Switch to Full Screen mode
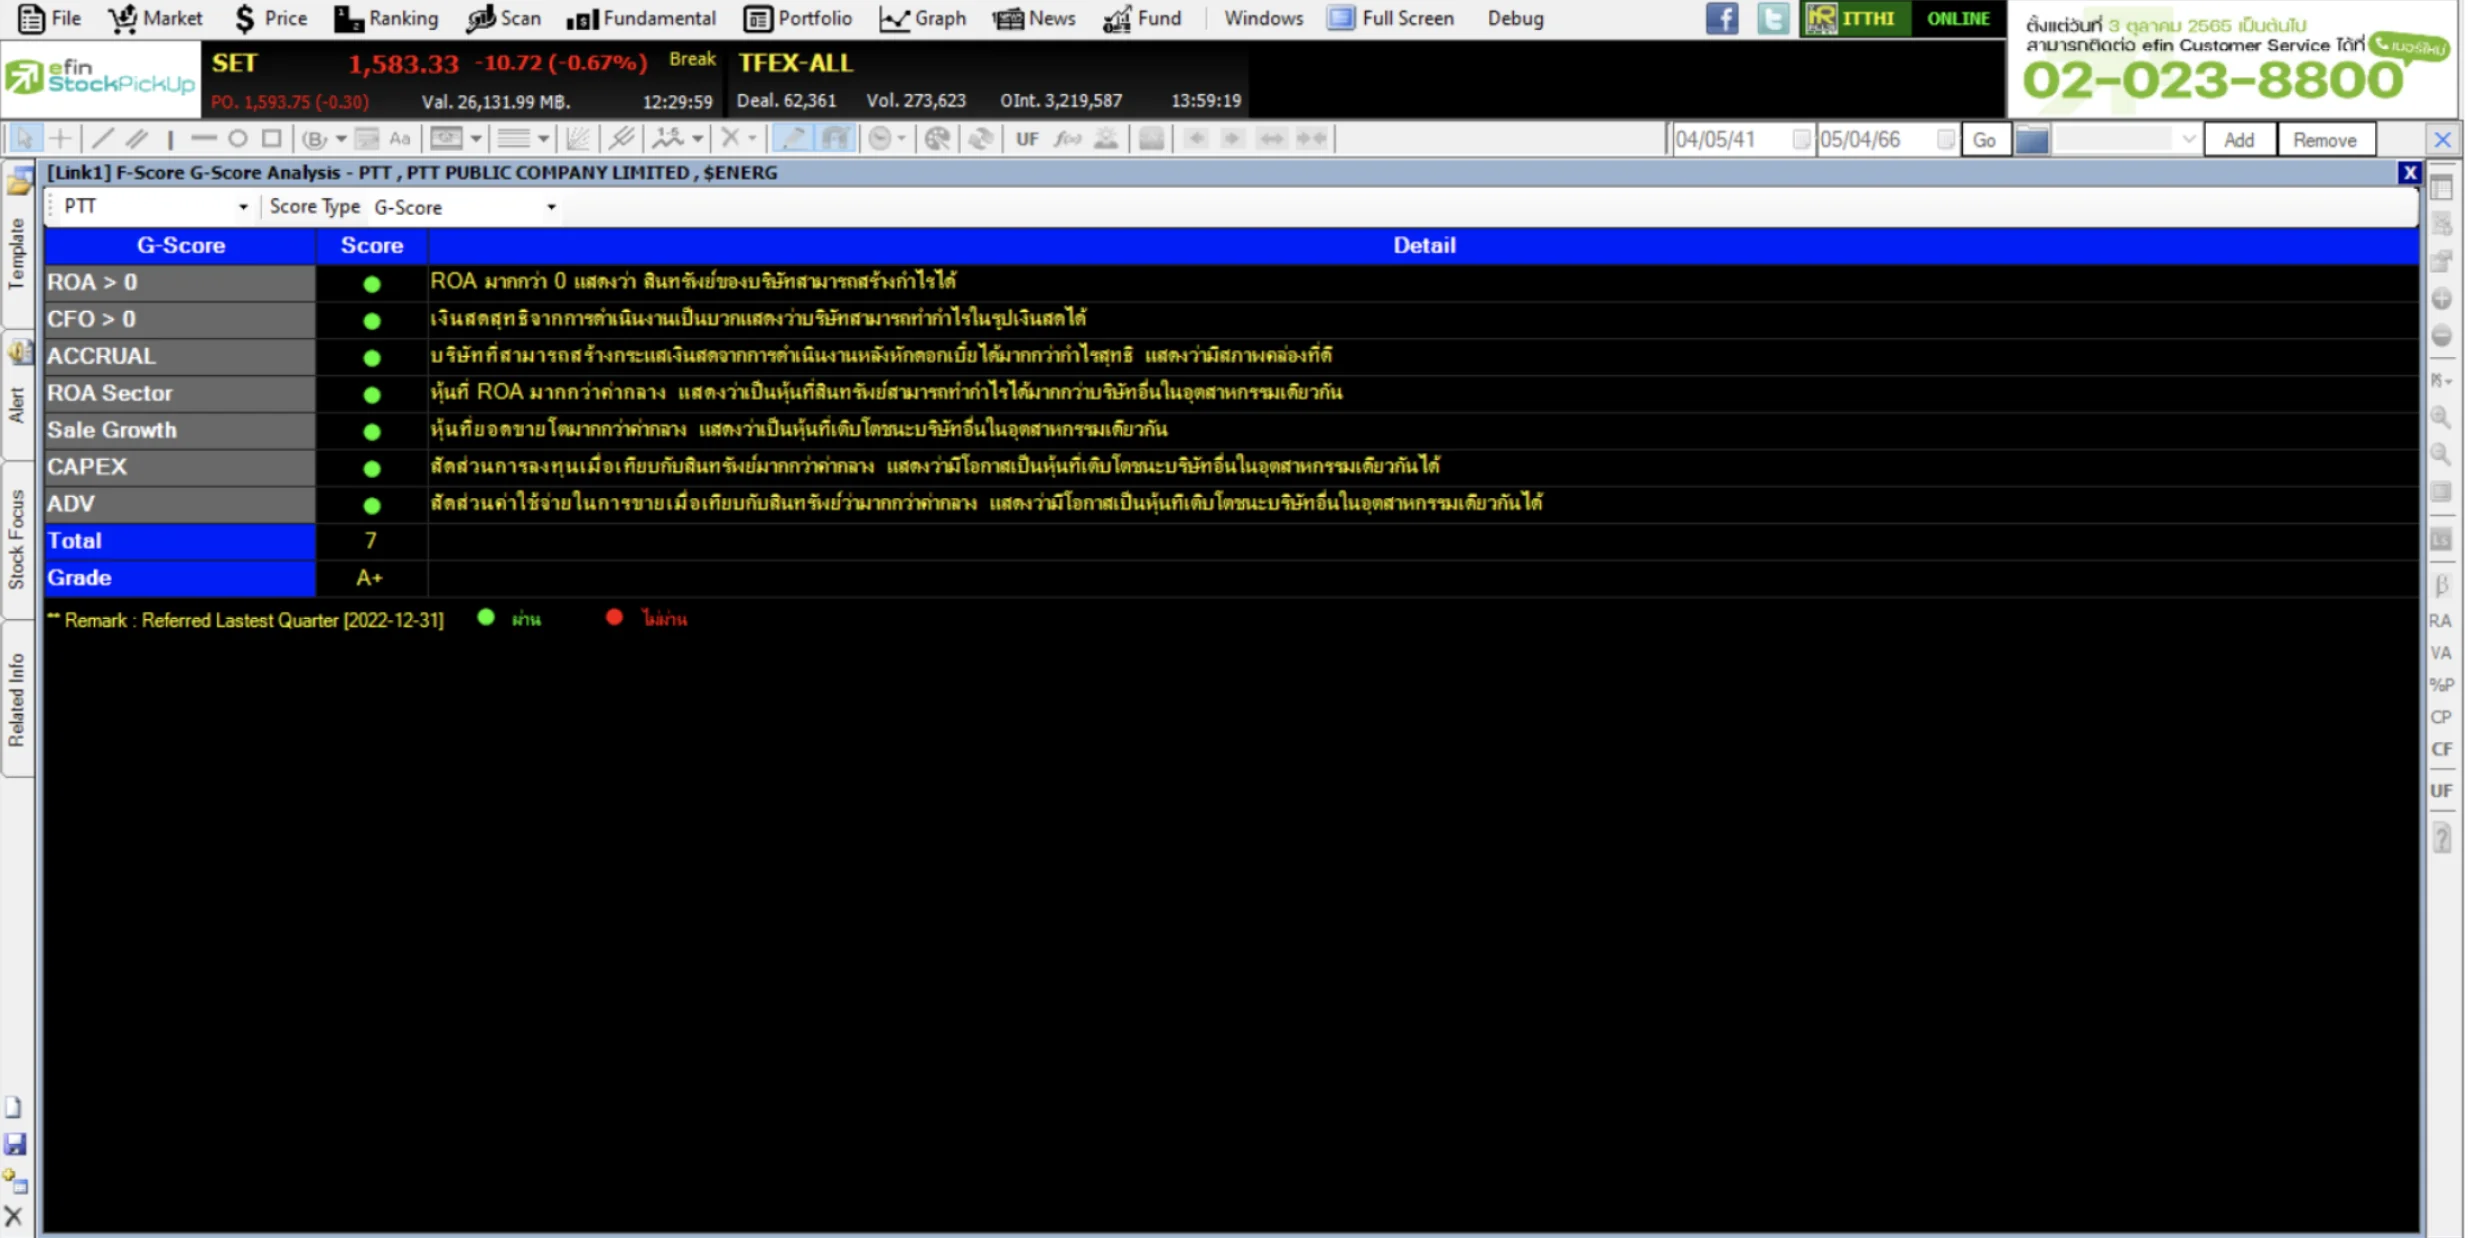The image size is (2468, 1238). 1390,18
